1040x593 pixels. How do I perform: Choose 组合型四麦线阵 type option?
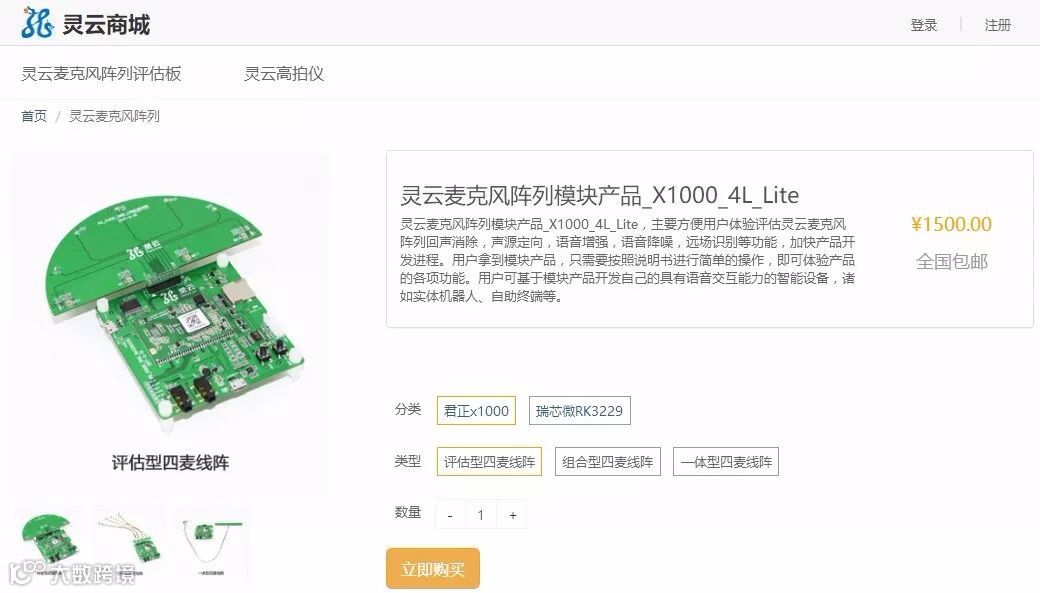point(608,462)
